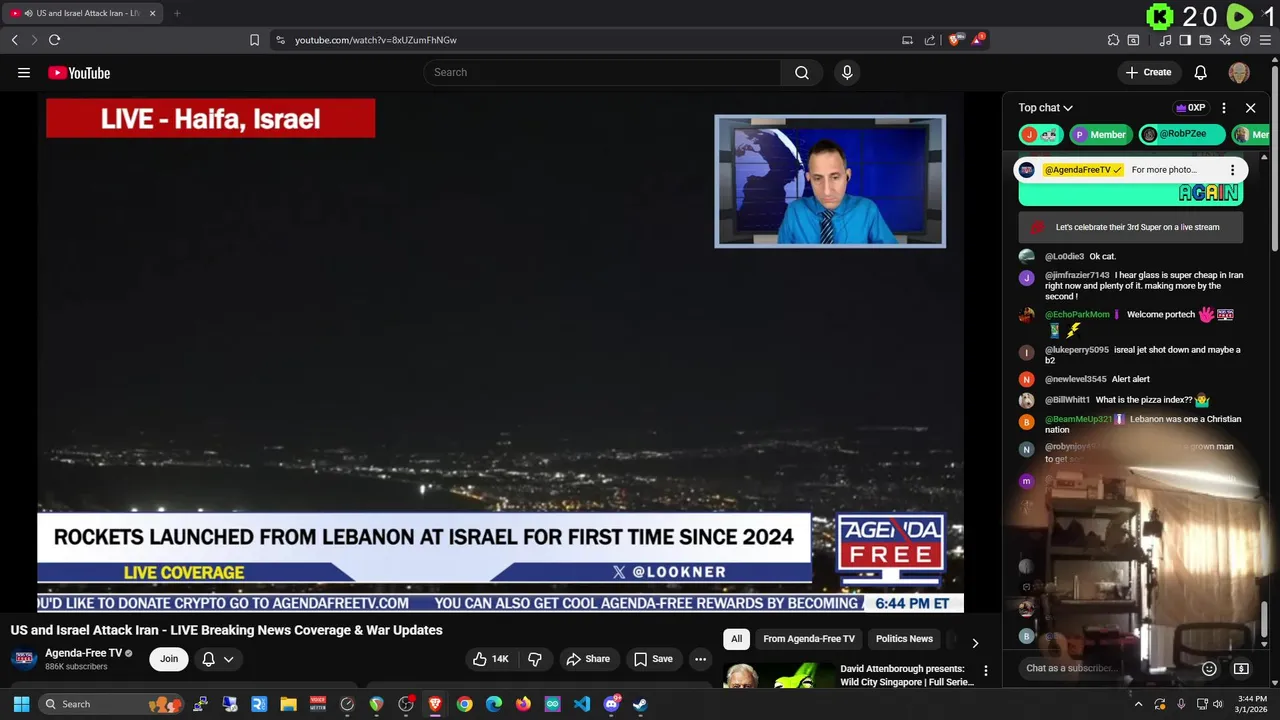The image size is (1280, 720).
Task: Open live chat options three-dot menu
Action: click(x=1224, y=108)
